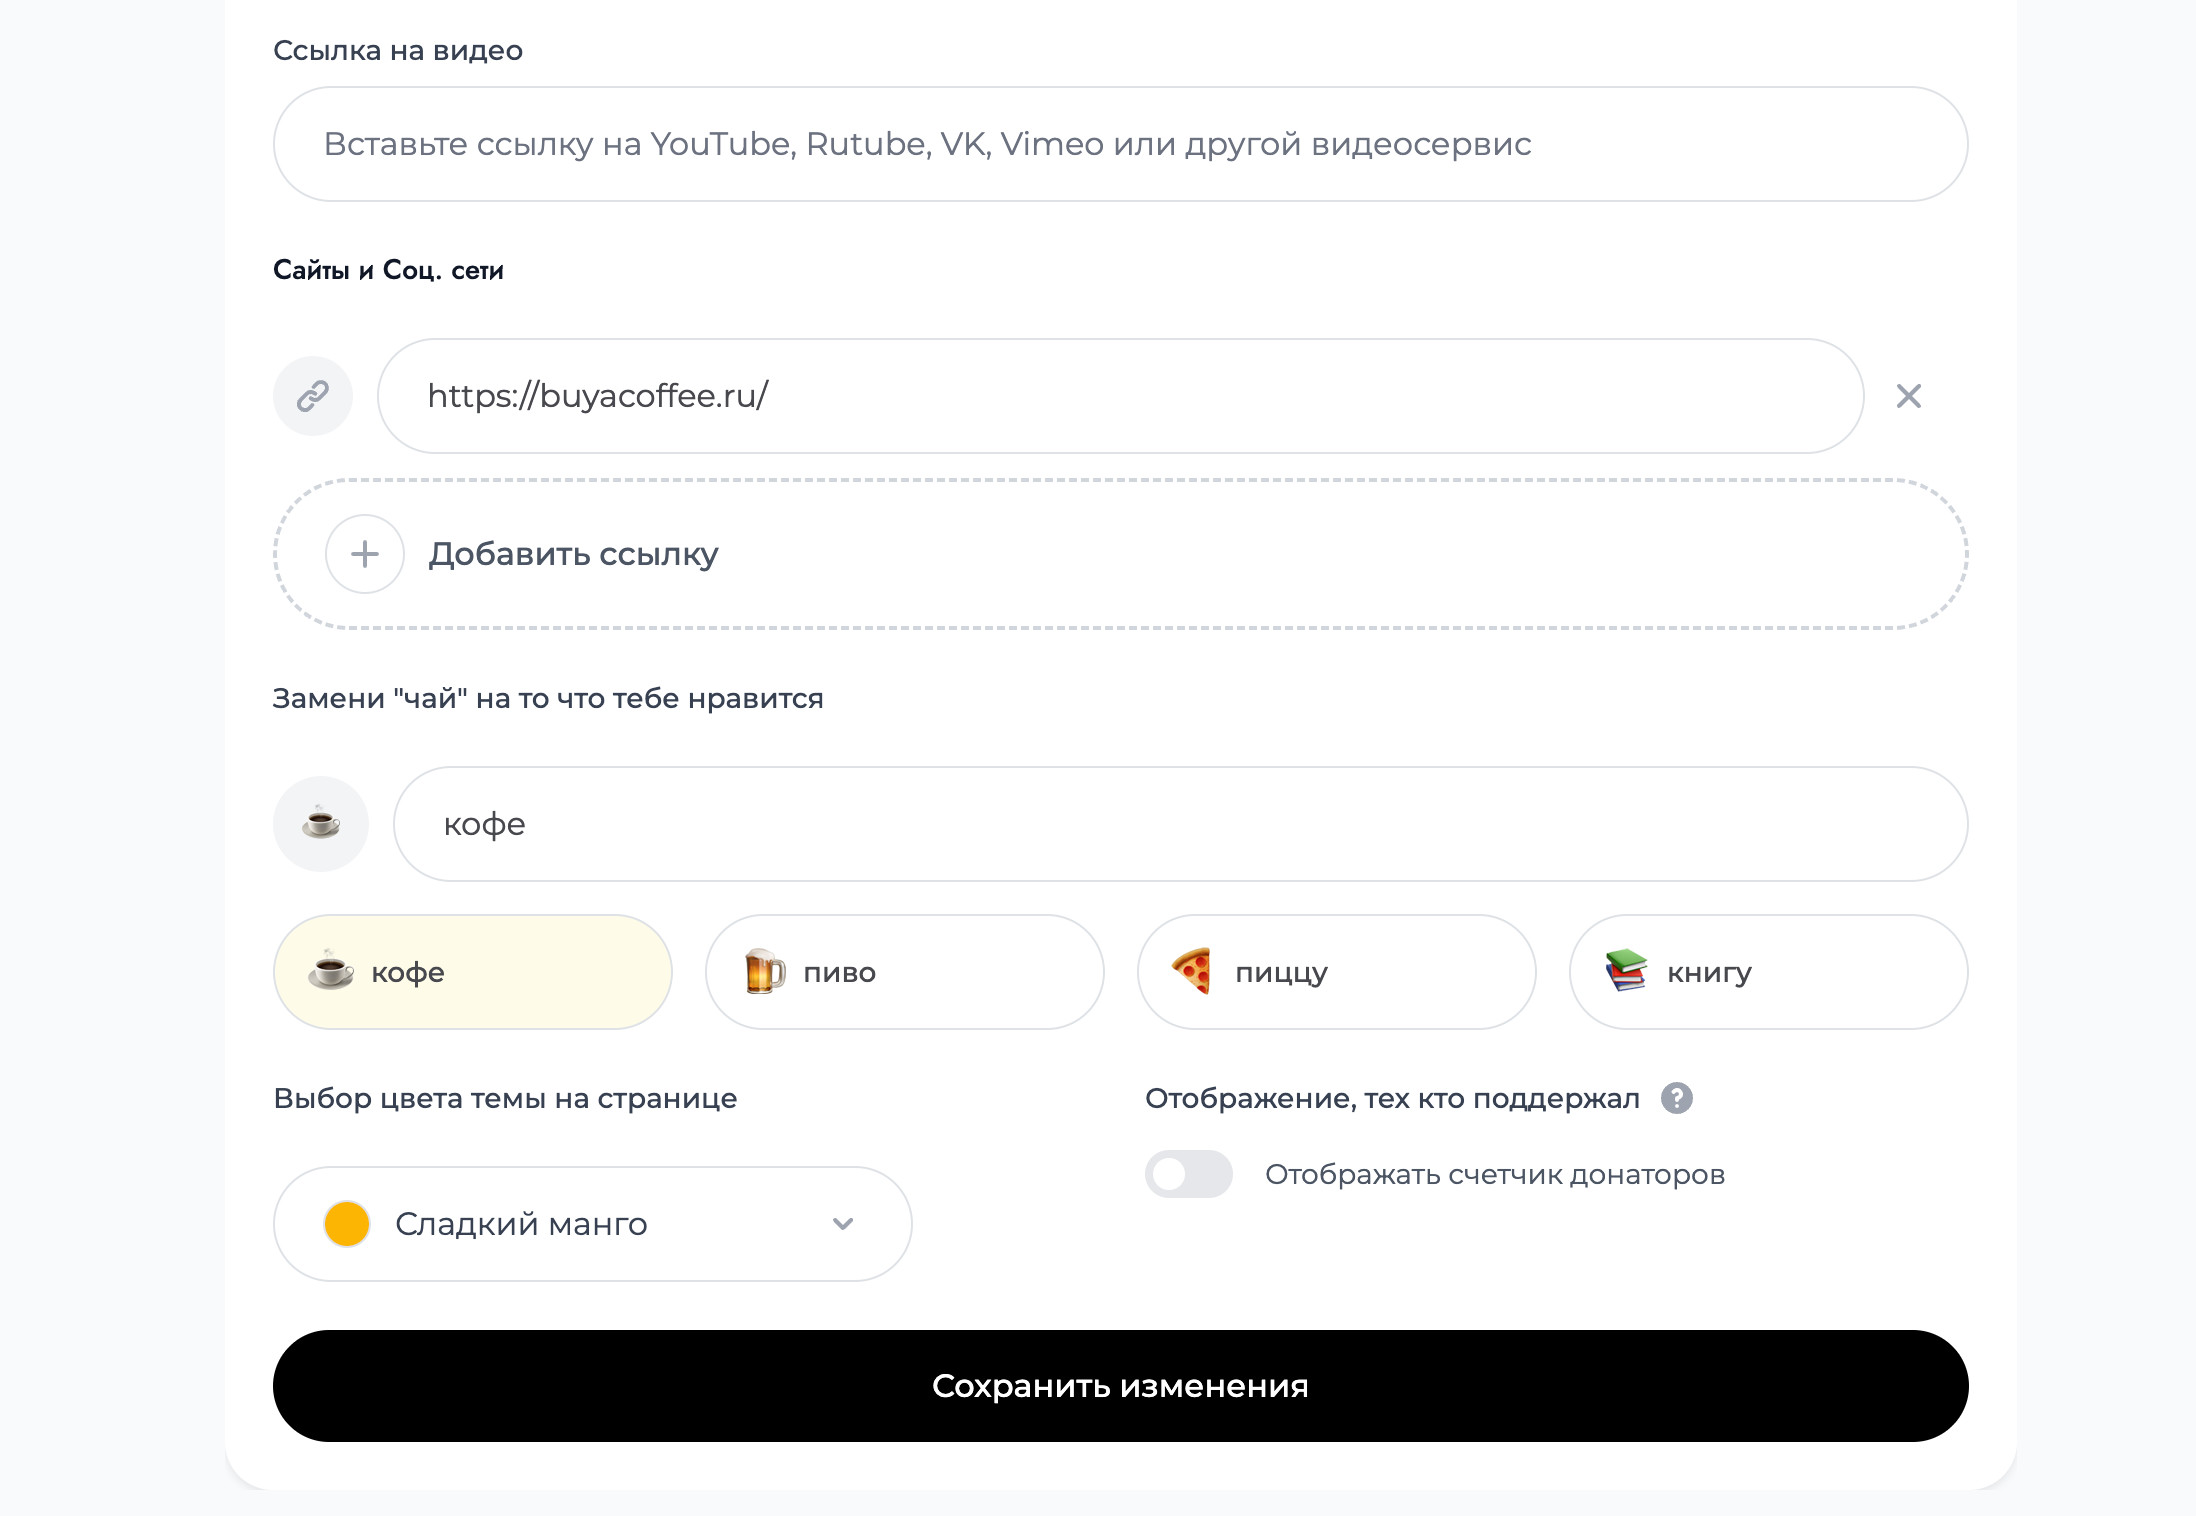
Task: Focus the video link input field
Action: 1120,144
